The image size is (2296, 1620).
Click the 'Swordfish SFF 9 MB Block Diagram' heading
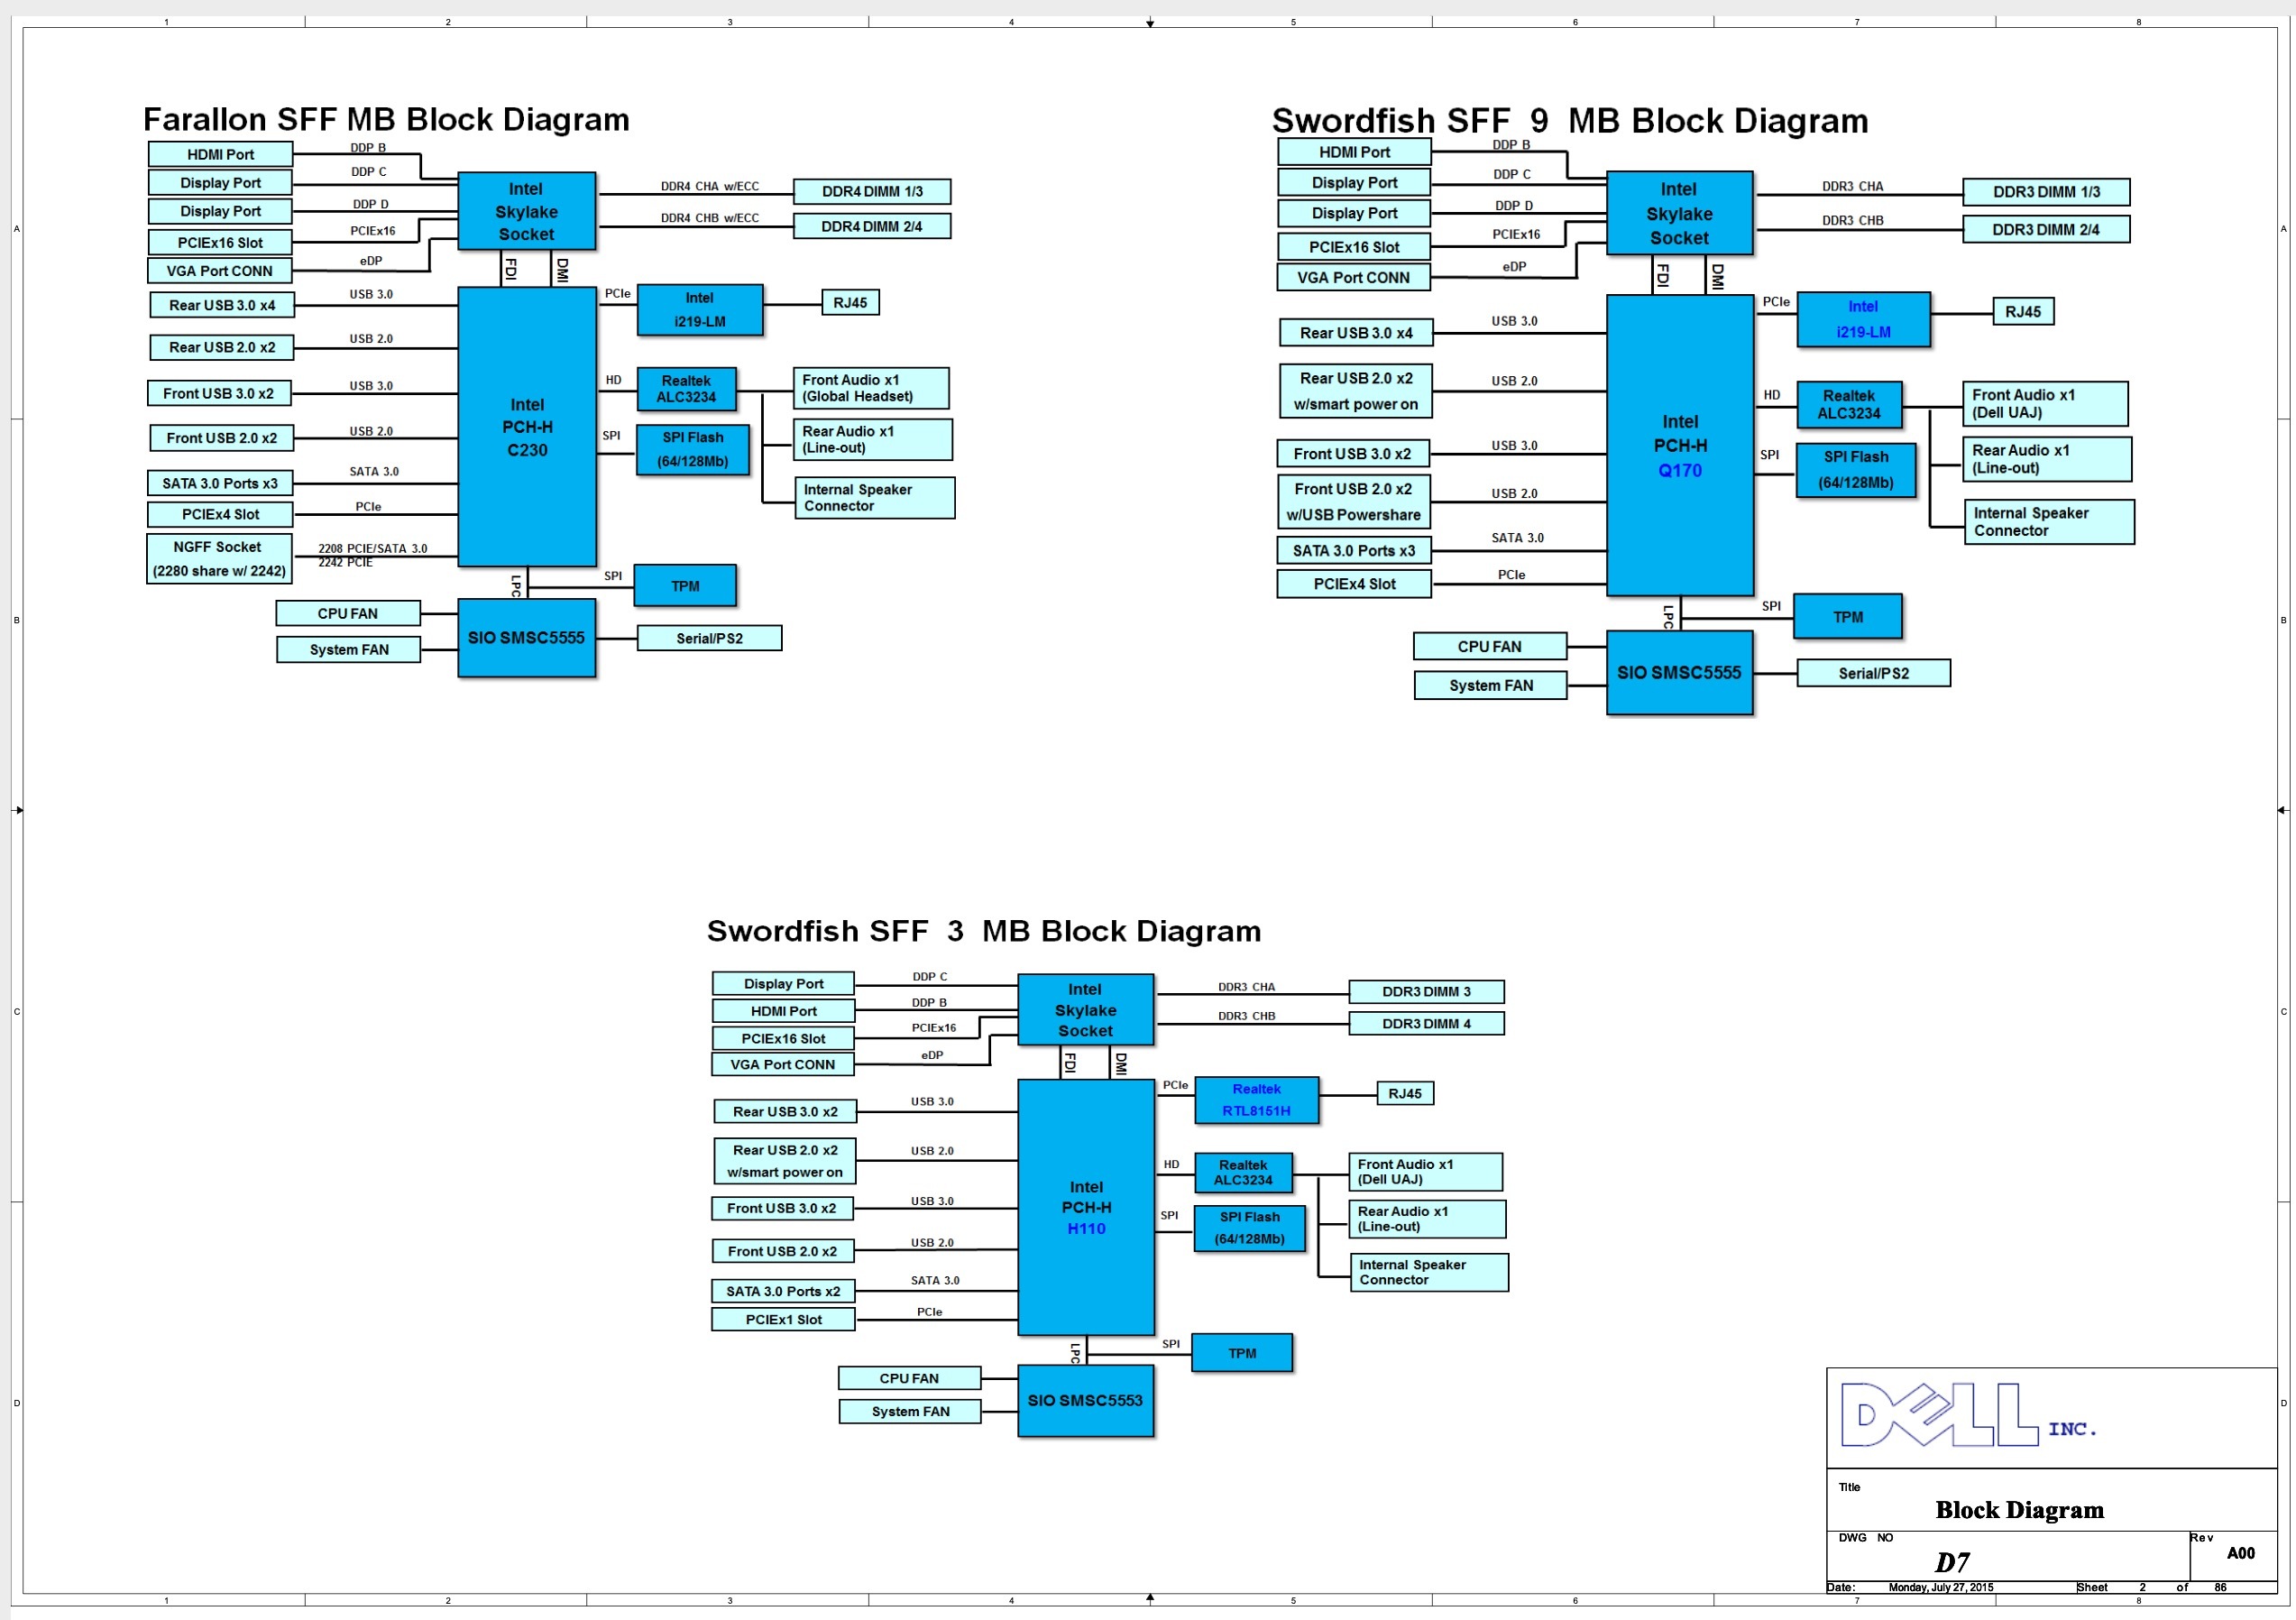1570,121
